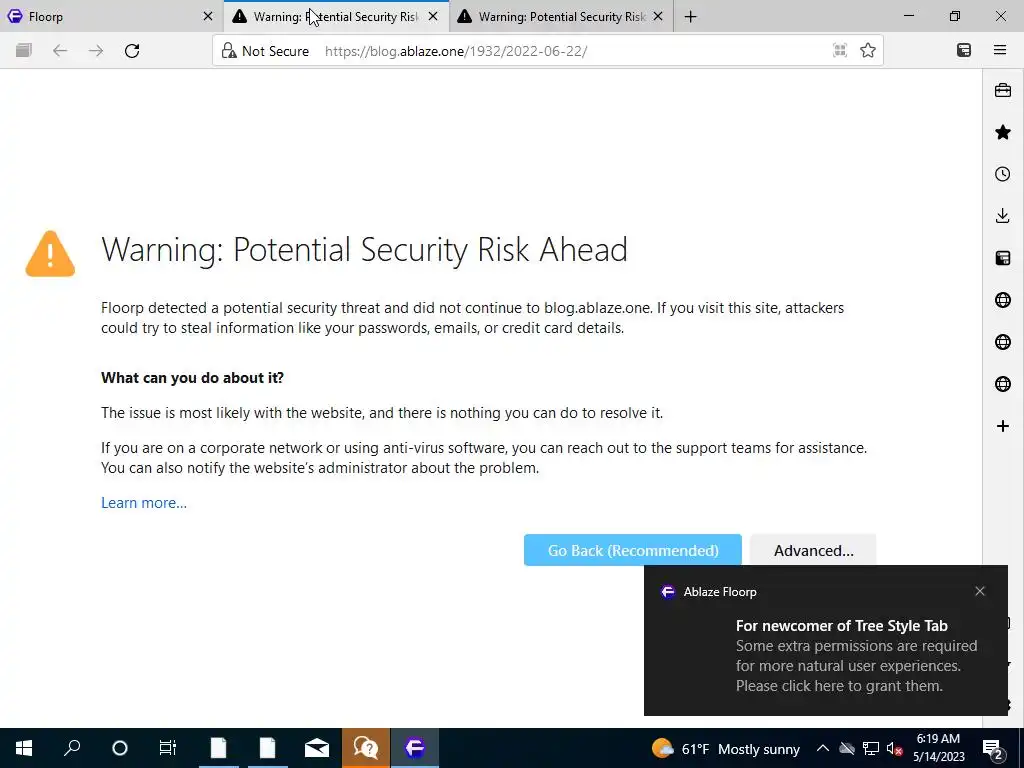Toggle the sidebar button in toolbar
The height and width of the screenshot is (768, 1024).
click(964, 50)
